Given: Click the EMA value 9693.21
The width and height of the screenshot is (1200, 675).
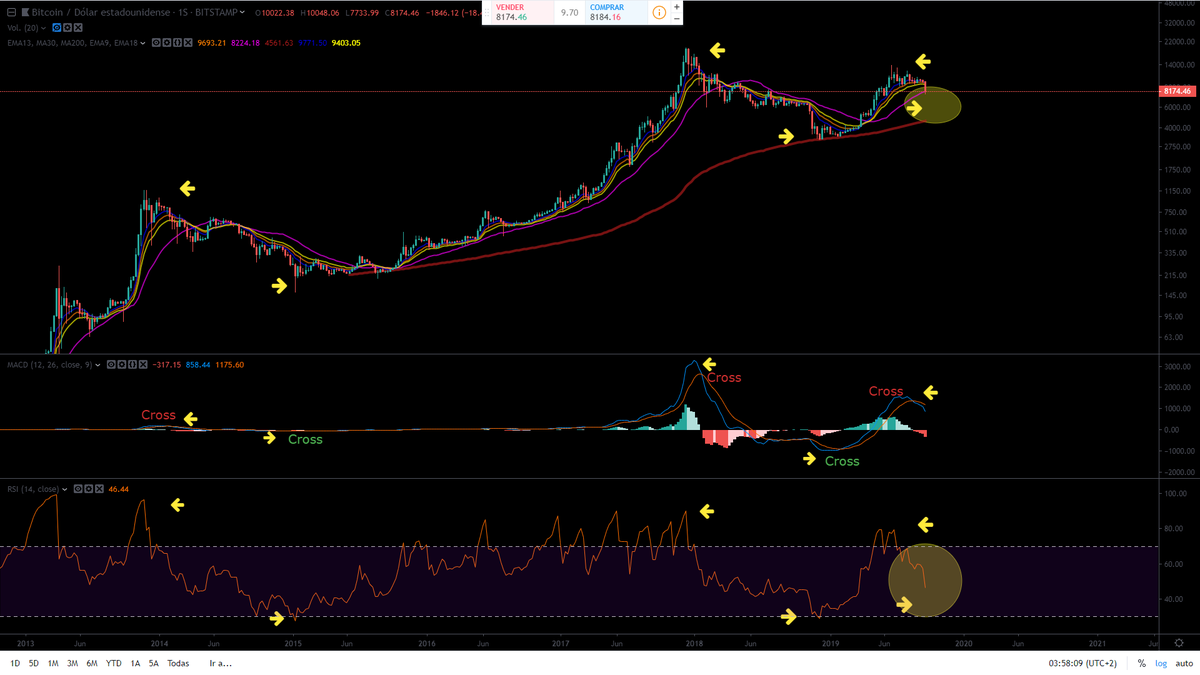Looking at the screenshot, I should pyautogui.click(x=212, y=43).
